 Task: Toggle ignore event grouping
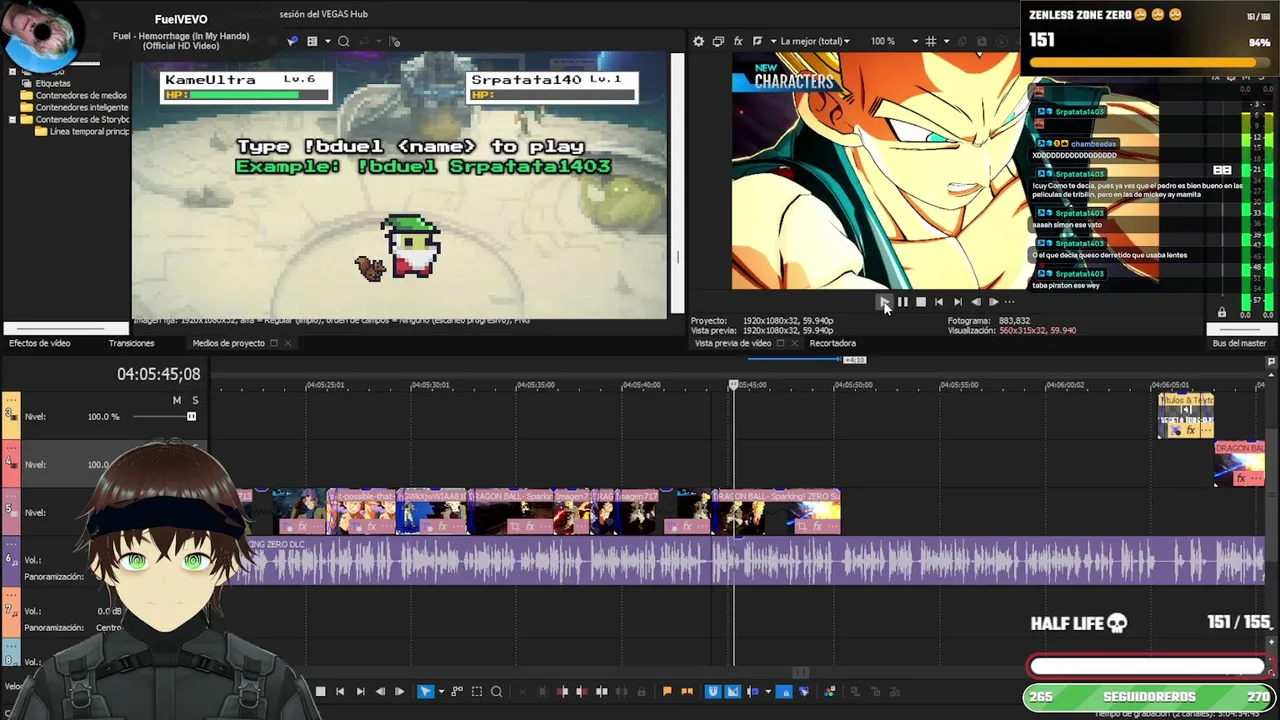pos(804,691)
